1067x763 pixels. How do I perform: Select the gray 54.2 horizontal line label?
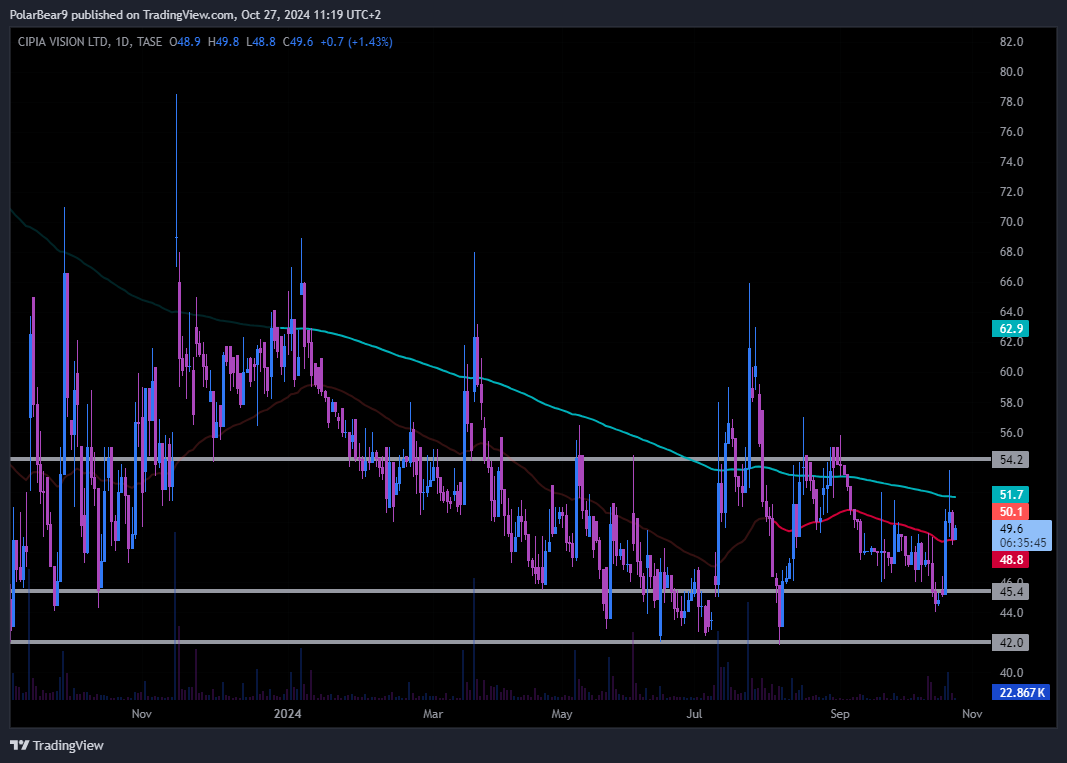coord(1012,460)
